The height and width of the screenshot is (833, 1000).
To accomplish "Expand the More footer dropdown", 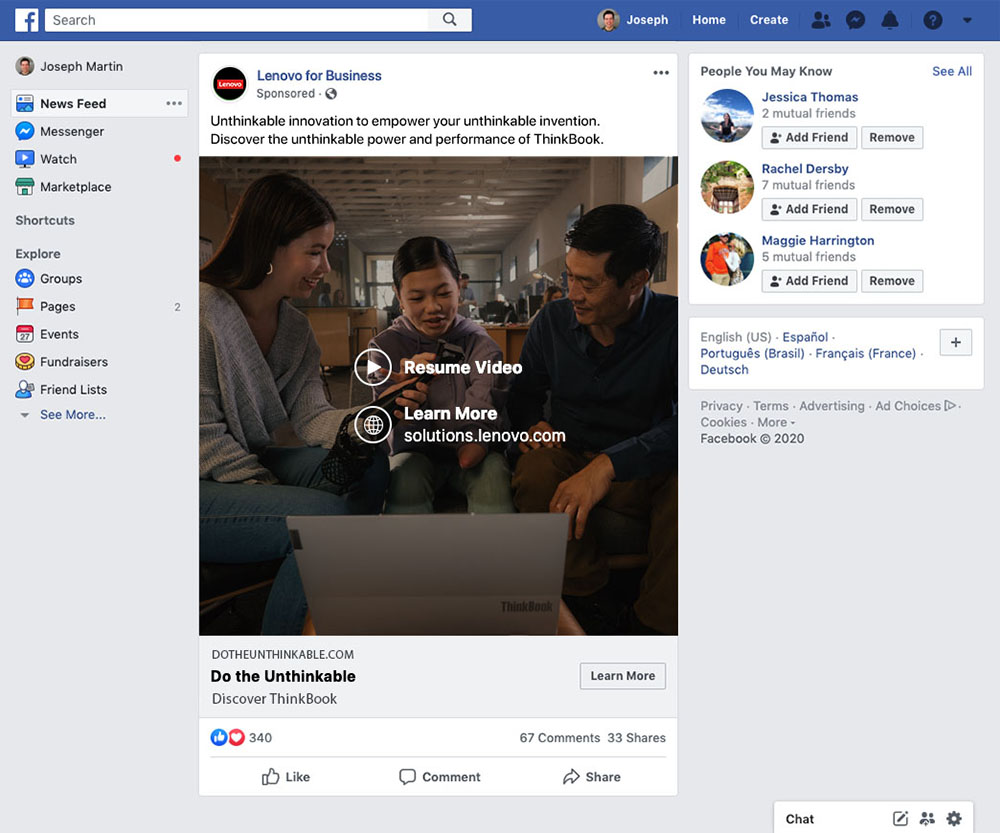I will (776, 422).
